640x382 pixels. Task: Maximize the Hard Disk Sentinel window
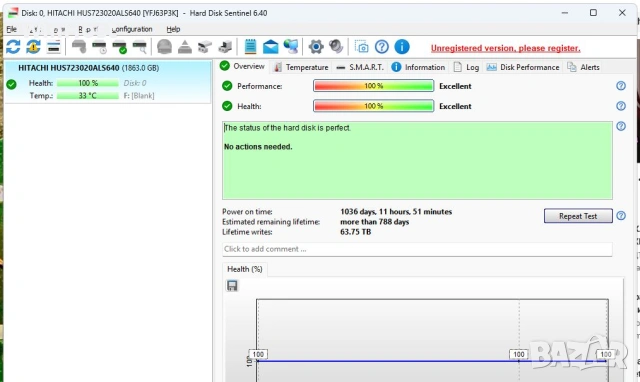[593, 13]
